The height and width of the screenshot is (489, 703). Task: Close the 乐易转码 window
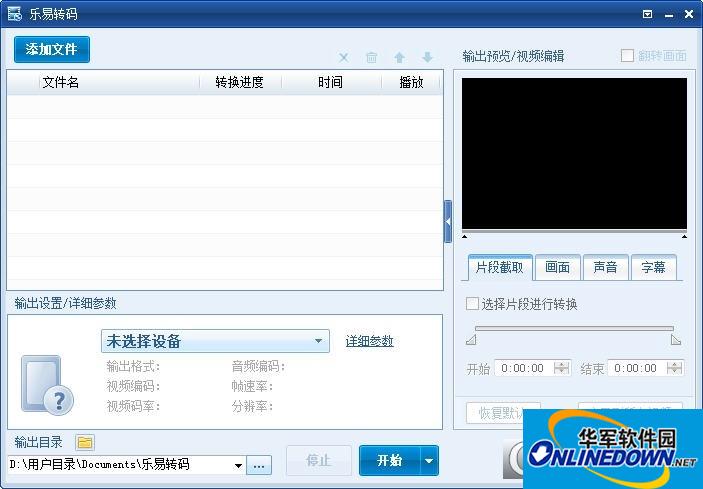689,14
